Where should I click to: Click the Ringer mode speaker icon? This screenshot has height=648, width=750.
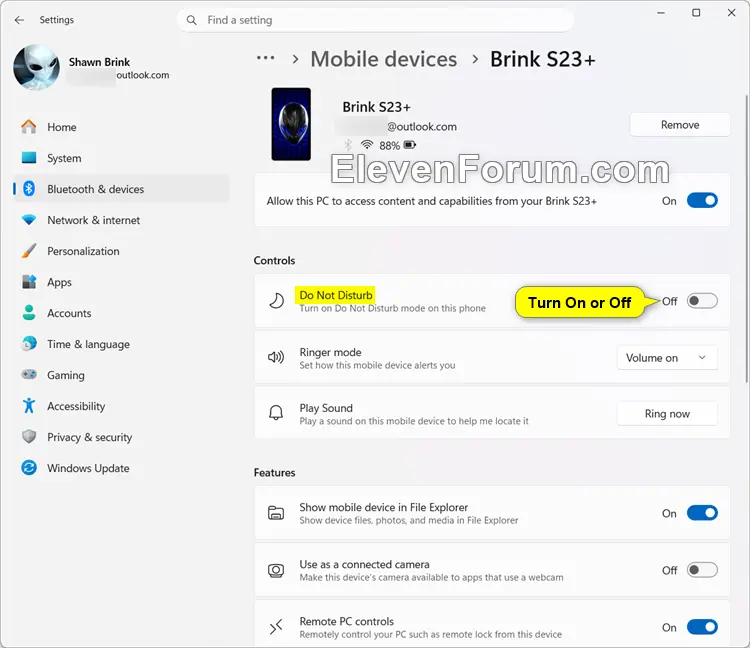(276, 358)
